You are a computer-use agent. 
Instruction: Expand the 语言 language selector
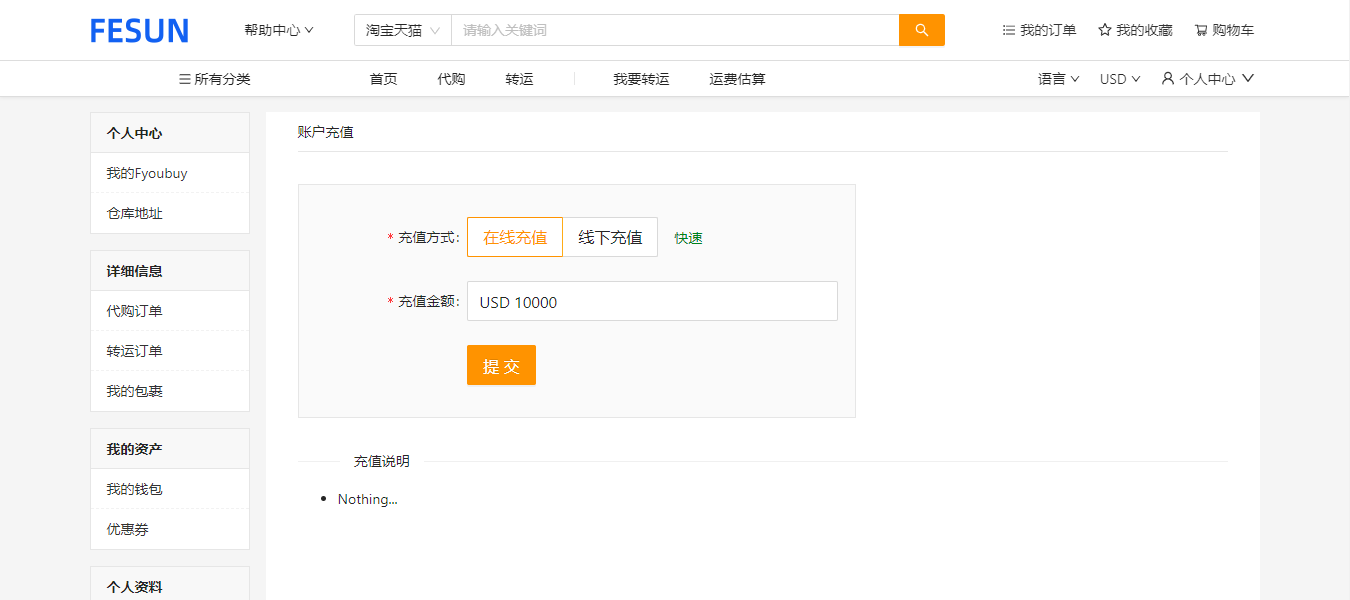coord(1058,79)
